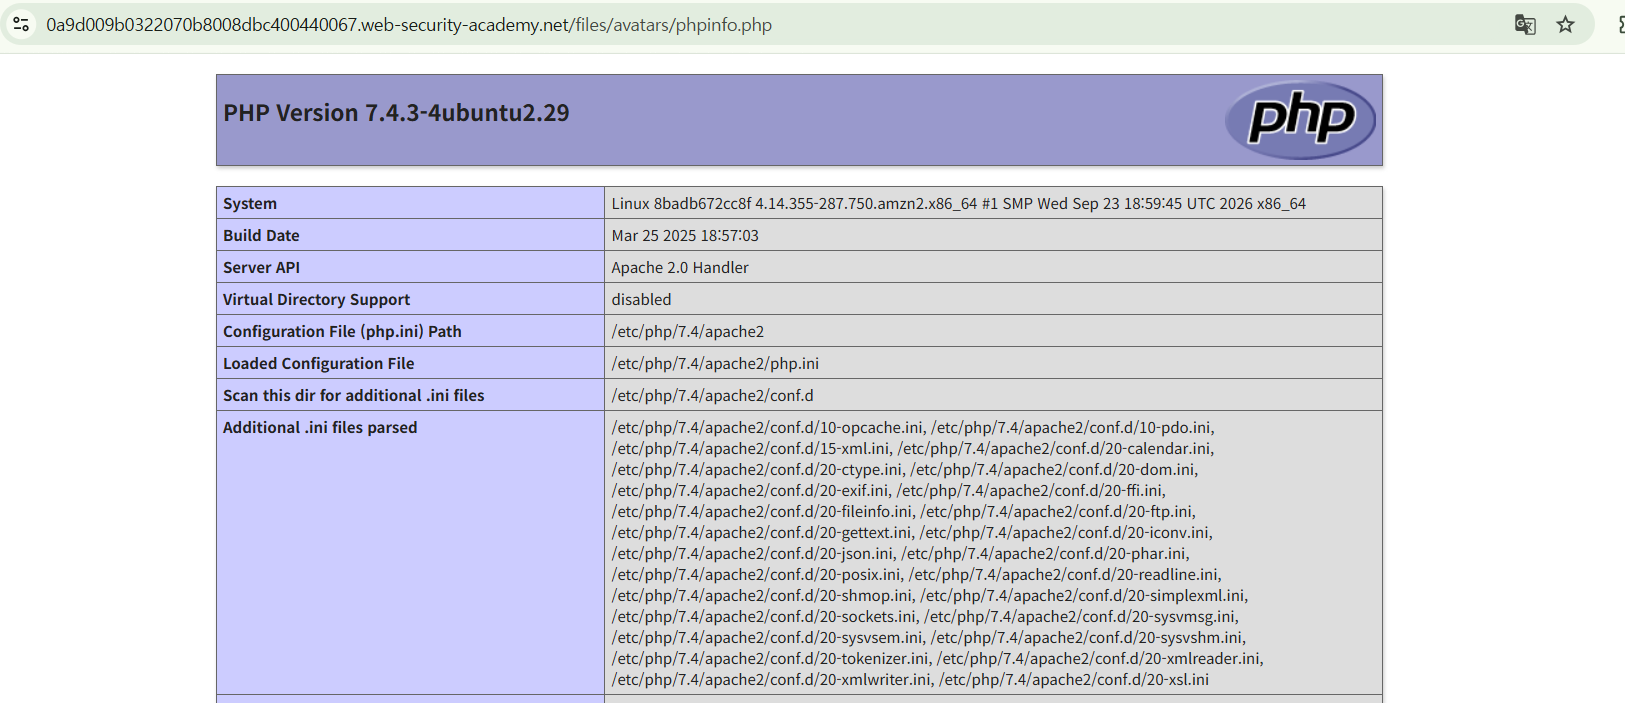Select the '/etc/php/7.4/apache2/conf.d' directory value
The width and height of the screenshot is (1625, 703).
click(713, 395)
